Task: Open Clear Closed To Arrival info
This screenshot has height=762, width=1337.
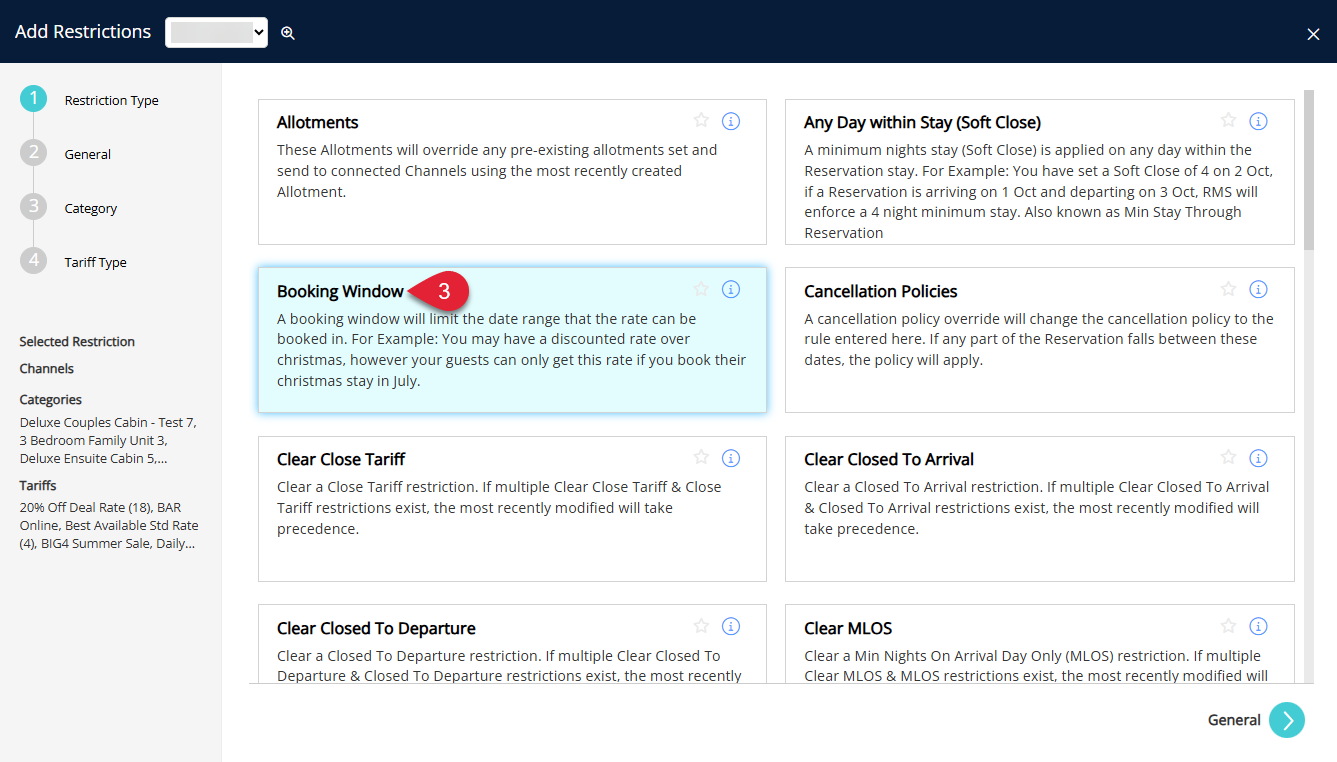Action: point(1259,458)
